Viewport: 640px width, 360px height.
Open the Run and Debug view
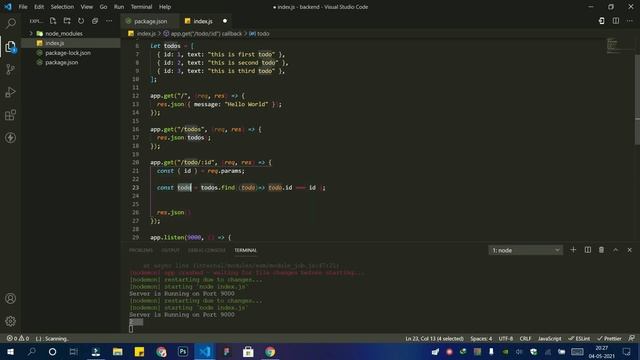[x=11, y=92]
